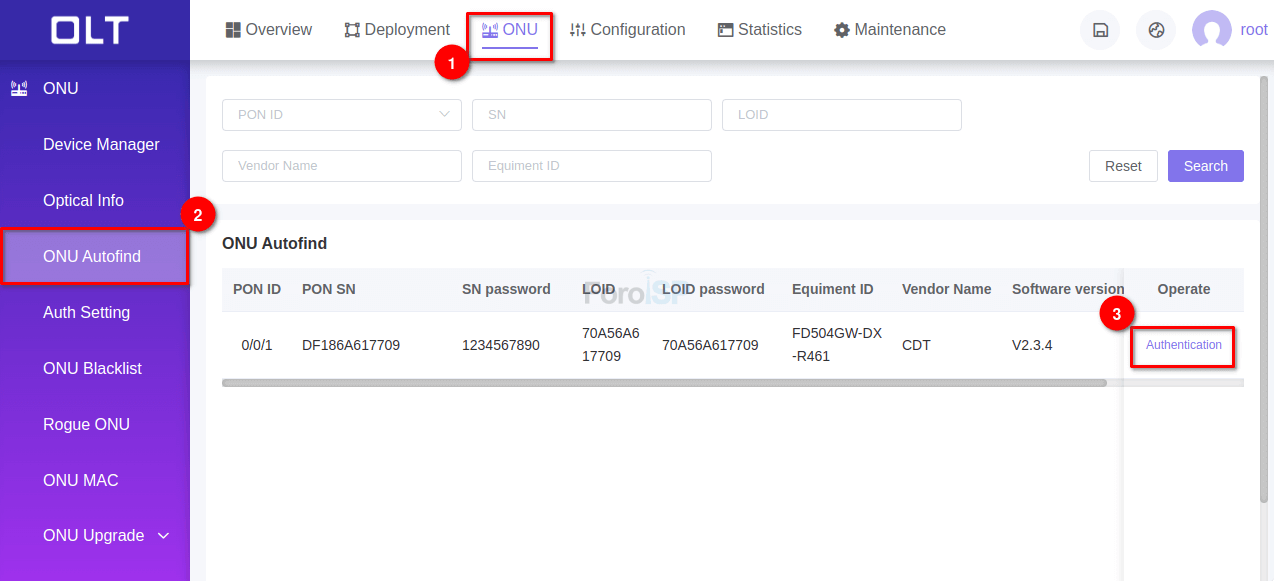Click the Authentication link for DF186A617709

point(1183,345)
